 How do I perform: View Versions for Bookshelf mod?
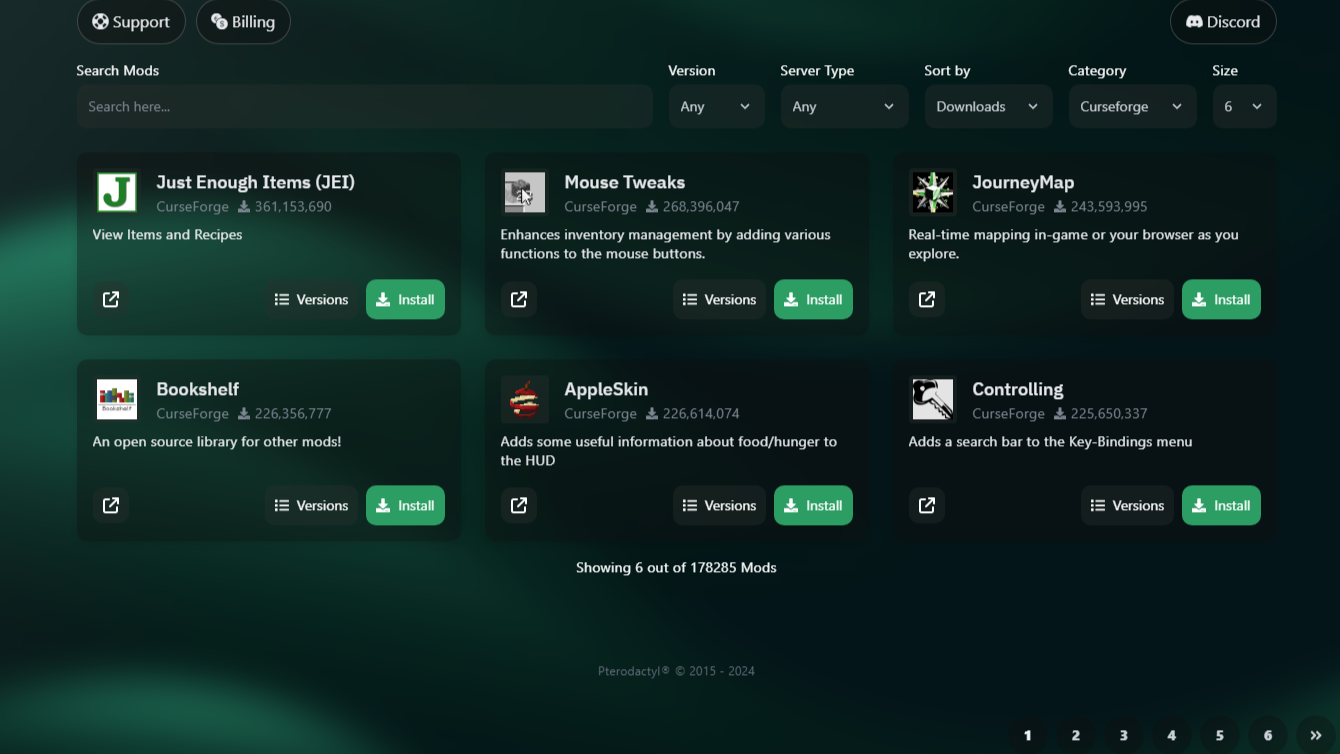pyautogui.click(x=311, y=506)
